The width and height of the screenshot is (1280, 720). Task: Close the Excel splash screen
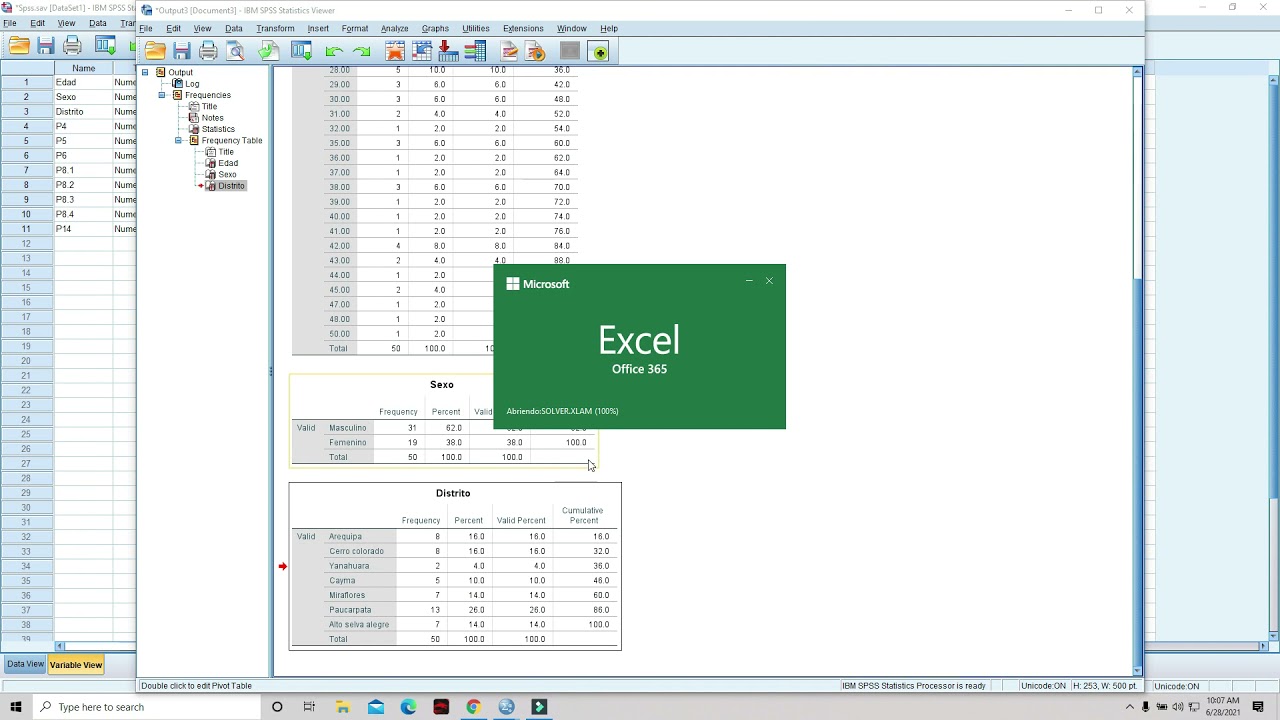point(769,281)
